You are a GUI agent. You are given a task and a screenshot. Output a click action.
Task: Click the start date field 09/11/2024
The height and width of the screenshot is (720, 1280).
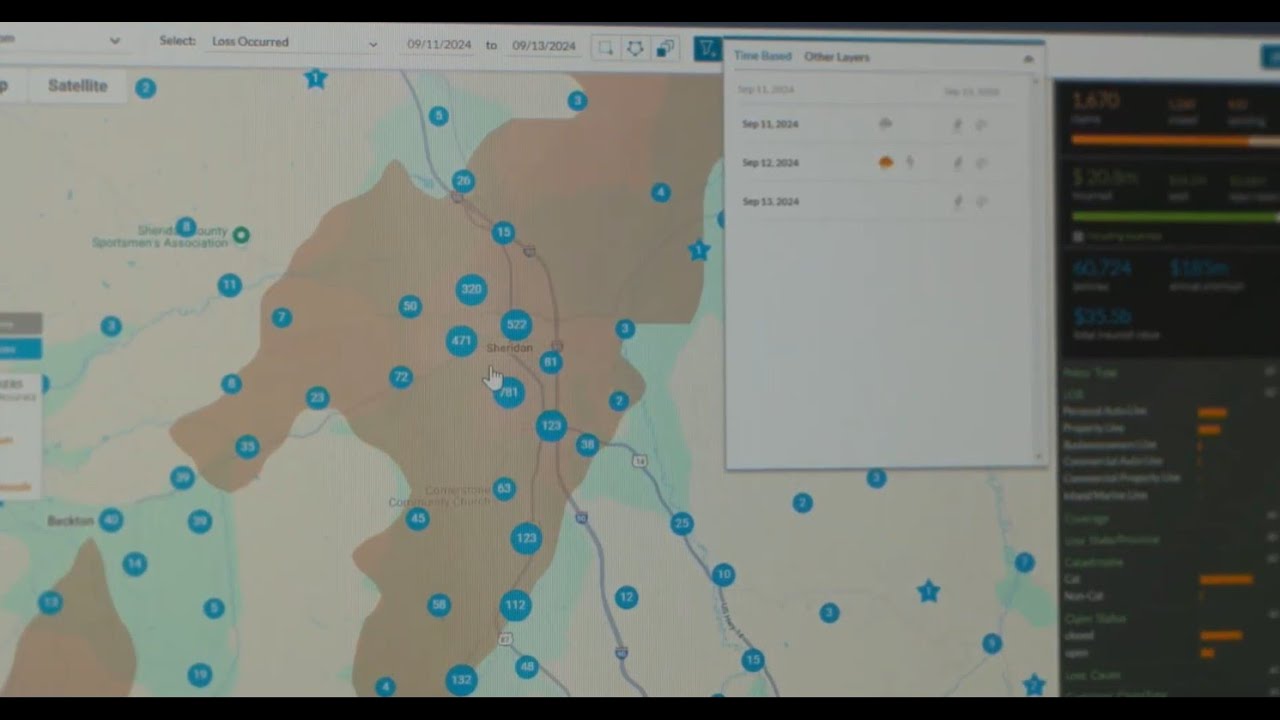coord(439,46)
